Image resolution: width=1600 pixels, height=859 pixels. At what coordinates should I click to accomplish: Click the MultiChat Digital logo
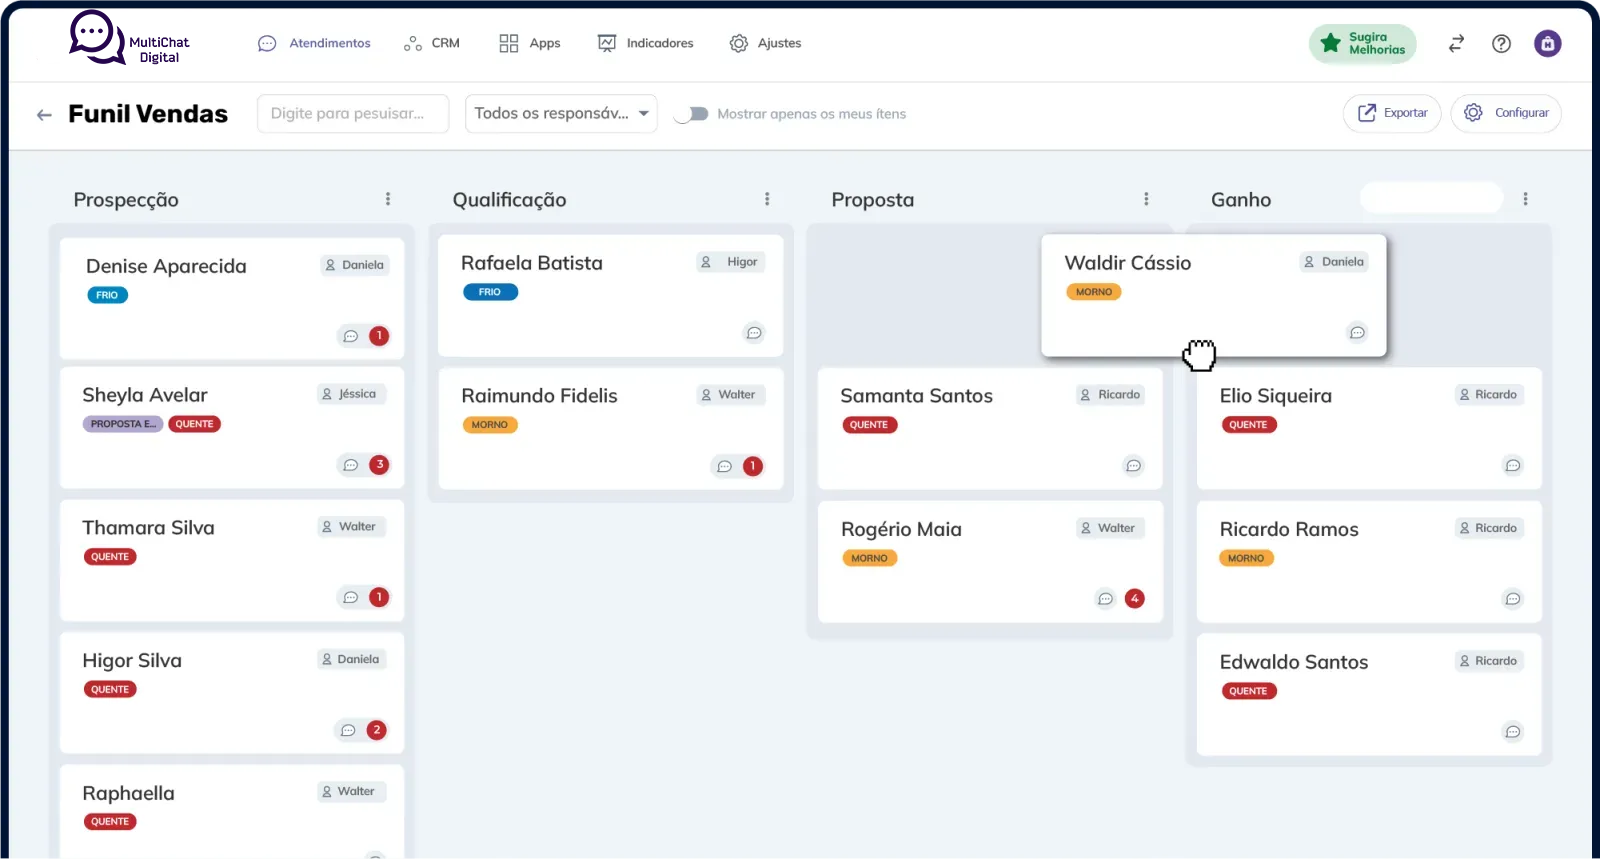(128, 40)
